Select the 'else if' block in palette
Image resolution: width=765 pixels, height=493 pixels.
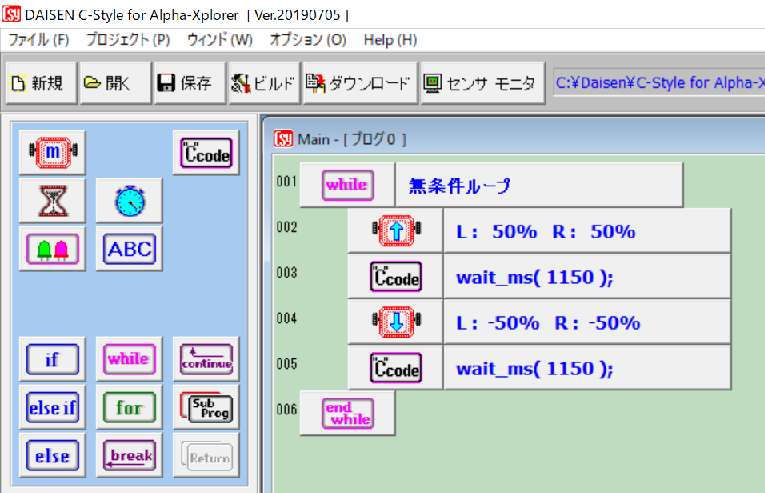click(53, 408)
